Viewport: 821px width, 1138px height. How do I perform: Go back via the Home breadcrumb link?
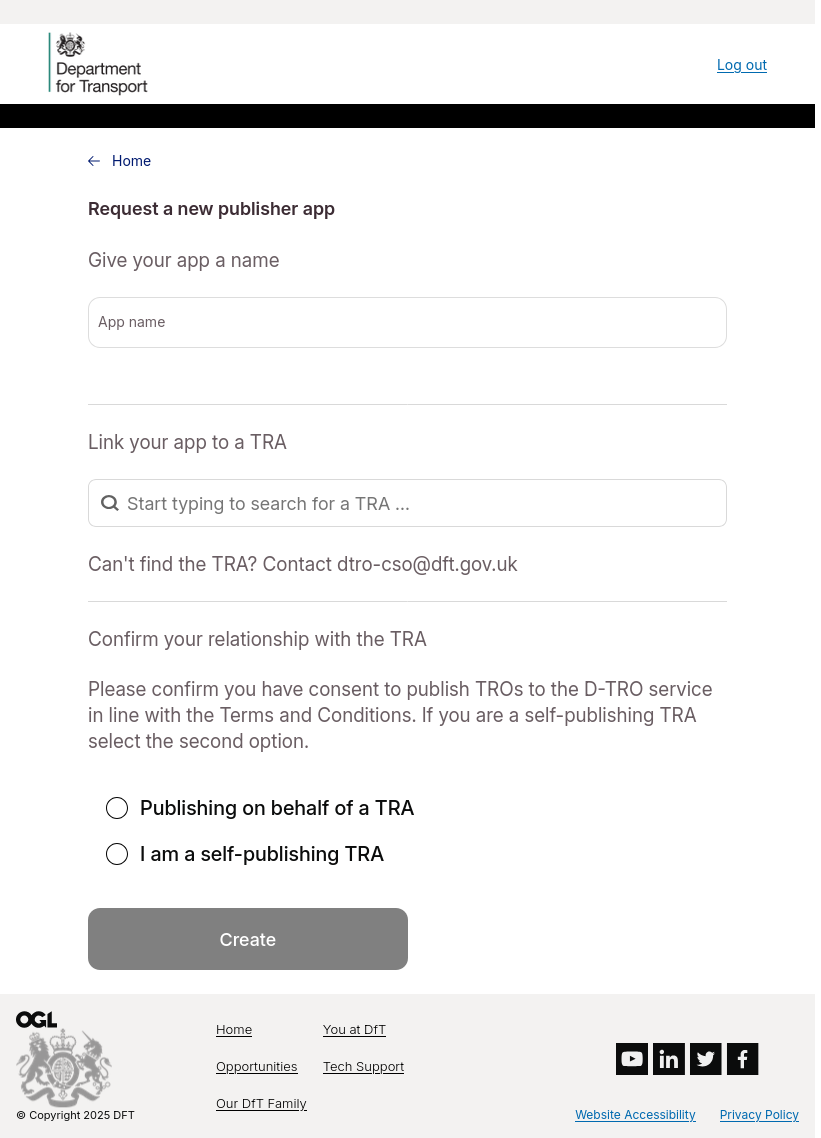click(x=131, y=161)
